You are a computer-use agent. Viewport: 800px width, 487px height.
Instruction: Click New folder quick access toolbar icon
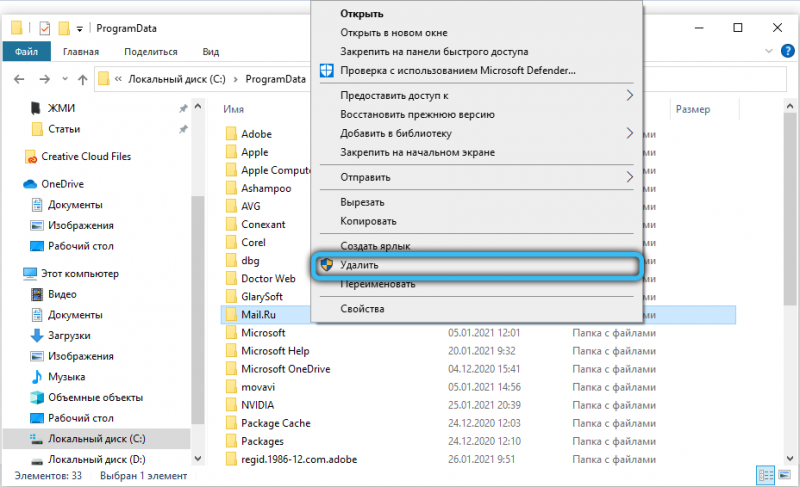(x=64, y=28)
